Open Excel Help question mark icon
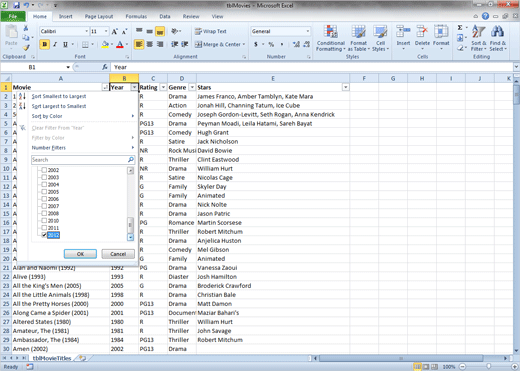The height and width of the screenshot is (371, 520). pyautogui.click(x=485, y=16)
